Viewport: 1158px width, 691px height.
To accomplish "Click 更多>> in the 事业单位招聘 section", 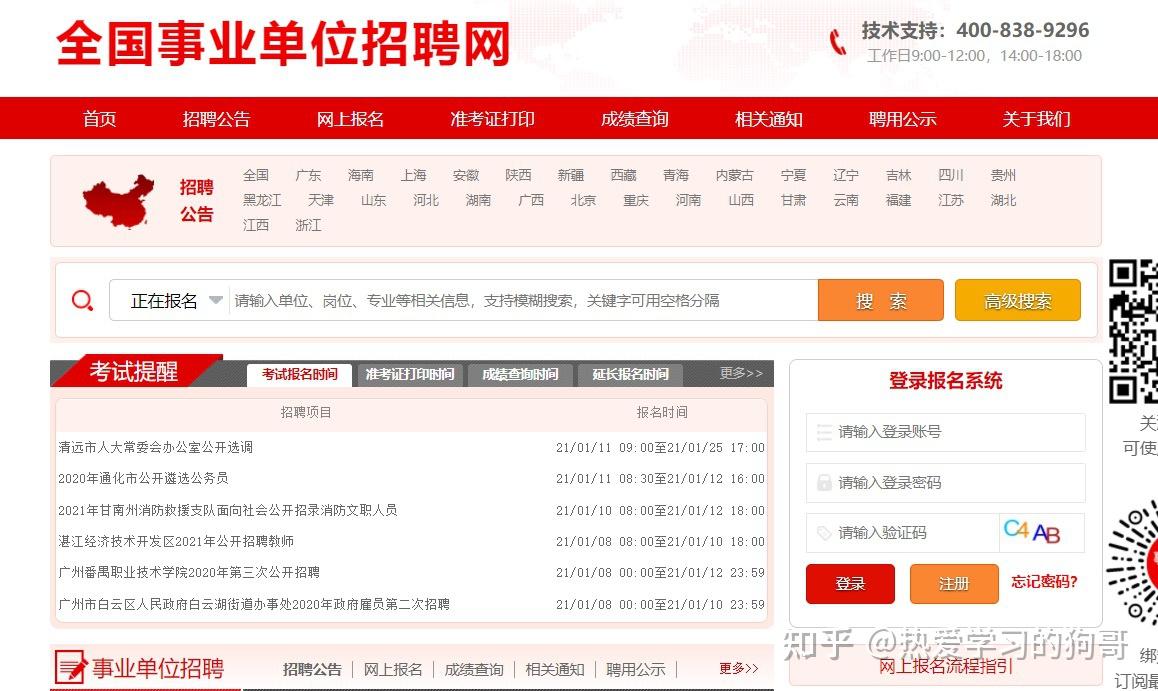I will [x=739, y=669].
